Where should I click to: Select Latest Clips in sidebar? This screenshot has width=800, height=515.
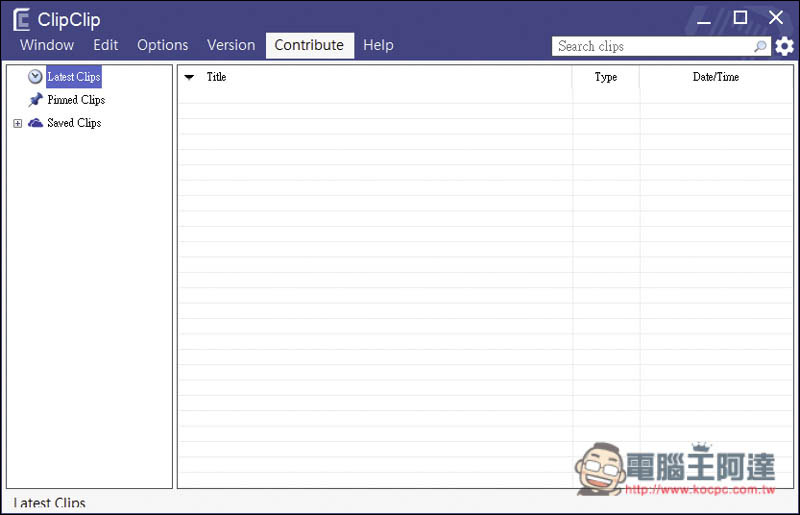click(74, 77)
